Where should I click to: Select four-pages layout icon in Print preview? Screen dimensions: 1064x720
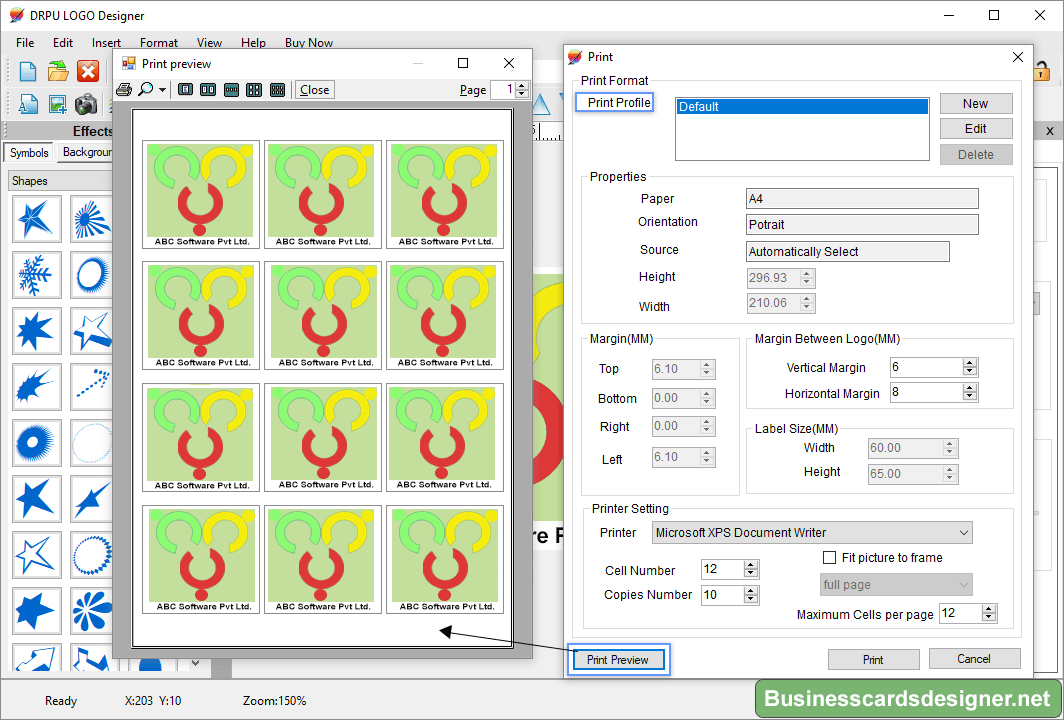point(254,90)
